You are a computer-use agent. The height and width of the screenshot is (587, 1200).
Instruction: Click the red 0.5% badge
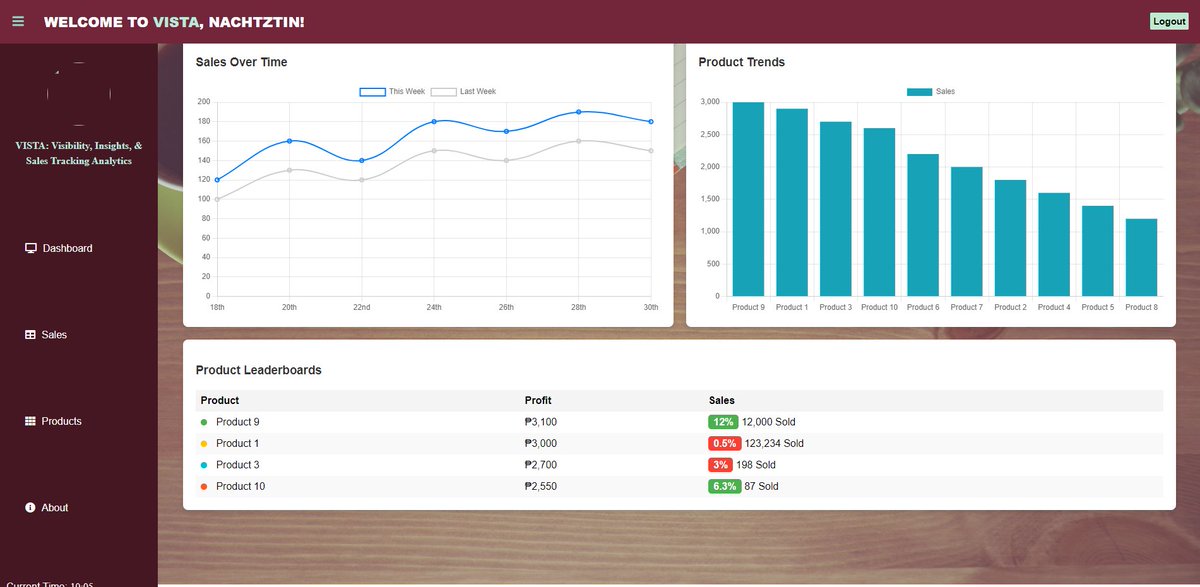[x=724, y=443]
